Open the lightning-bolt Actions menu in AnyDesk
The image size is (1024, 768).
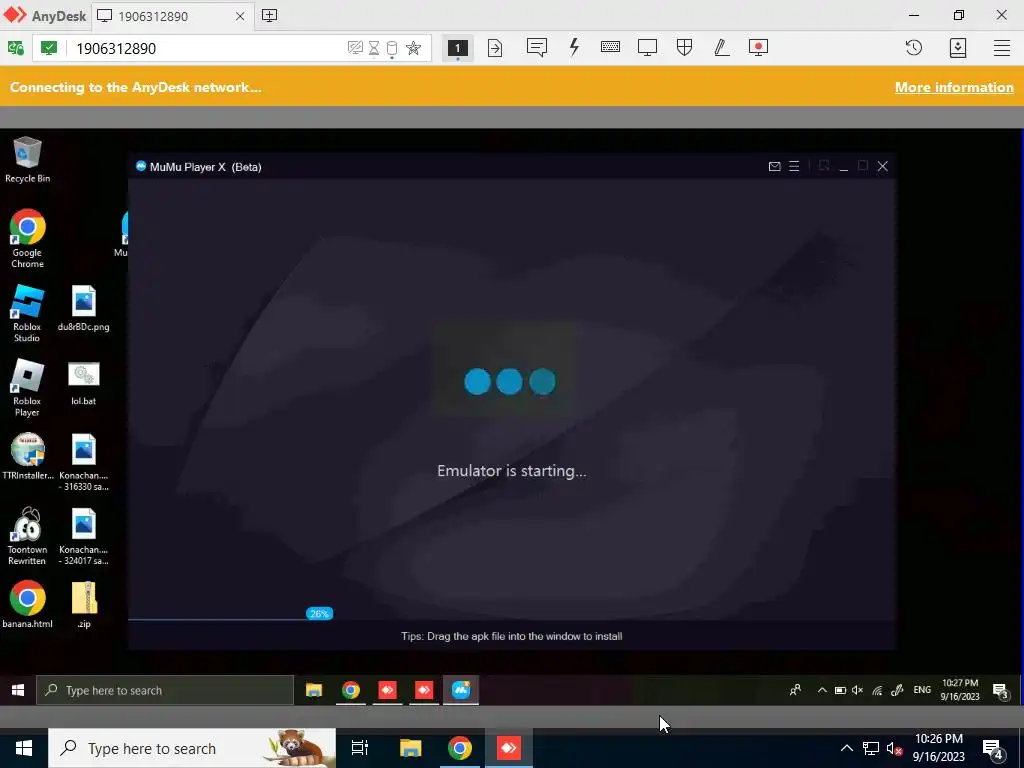coord(574,47)
